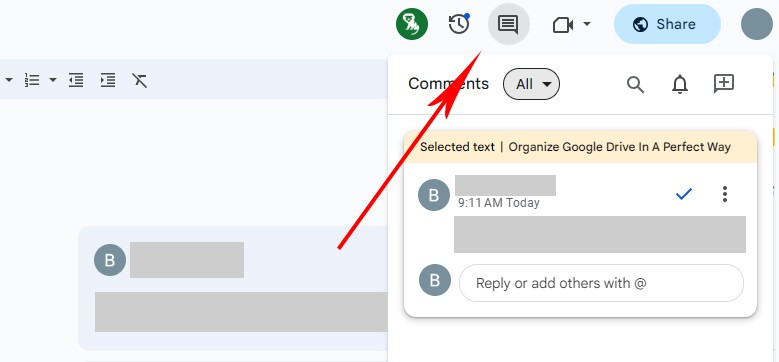Viewport: 779px width, 362px height.
Task: Search comments with magnifier icon
Action: click(x=635, y=84)
